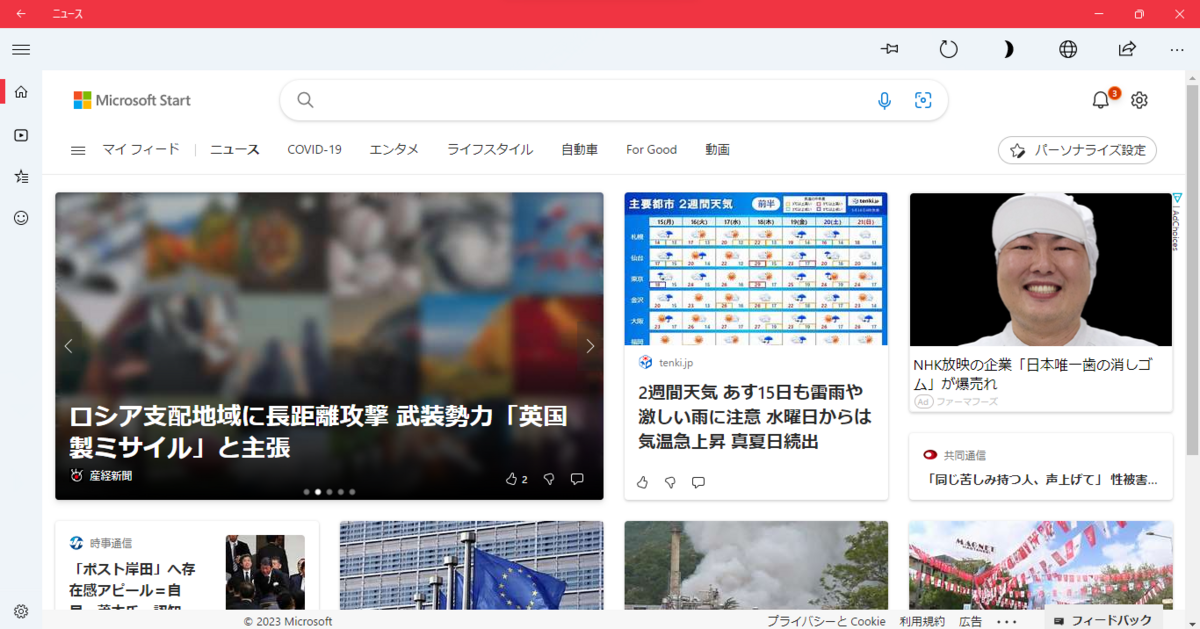This screenshot has height=629, width=1200.
Task: Open the ライフスタイル tab
Action: pyautogui.click(x=490, y=150)
